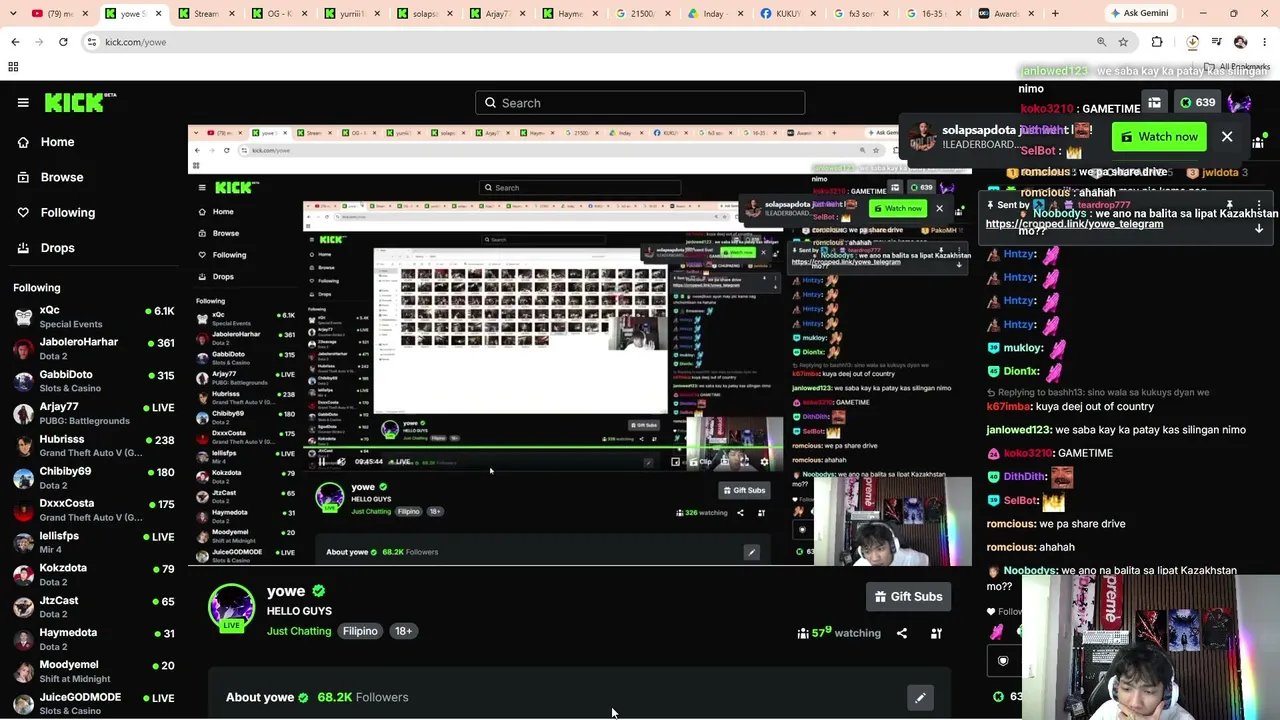Open the Just Chatting category
The height and width of the screenshot is (720, 1280).
click(299, 631)
